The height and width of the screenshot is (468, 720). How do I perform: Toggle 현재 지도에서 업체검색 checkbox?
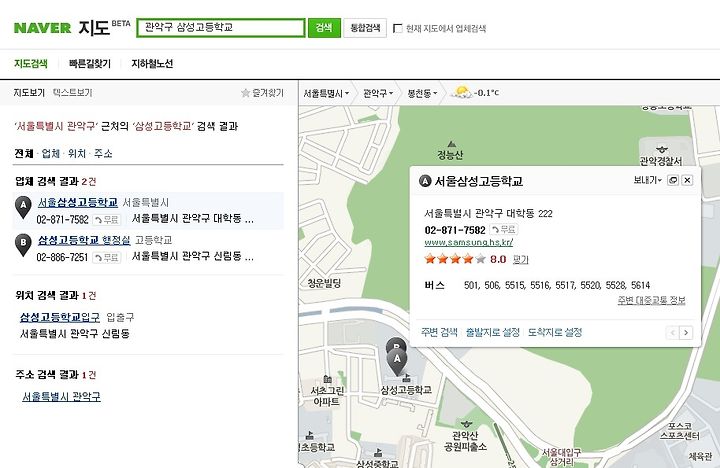click(x=398, y=28)
